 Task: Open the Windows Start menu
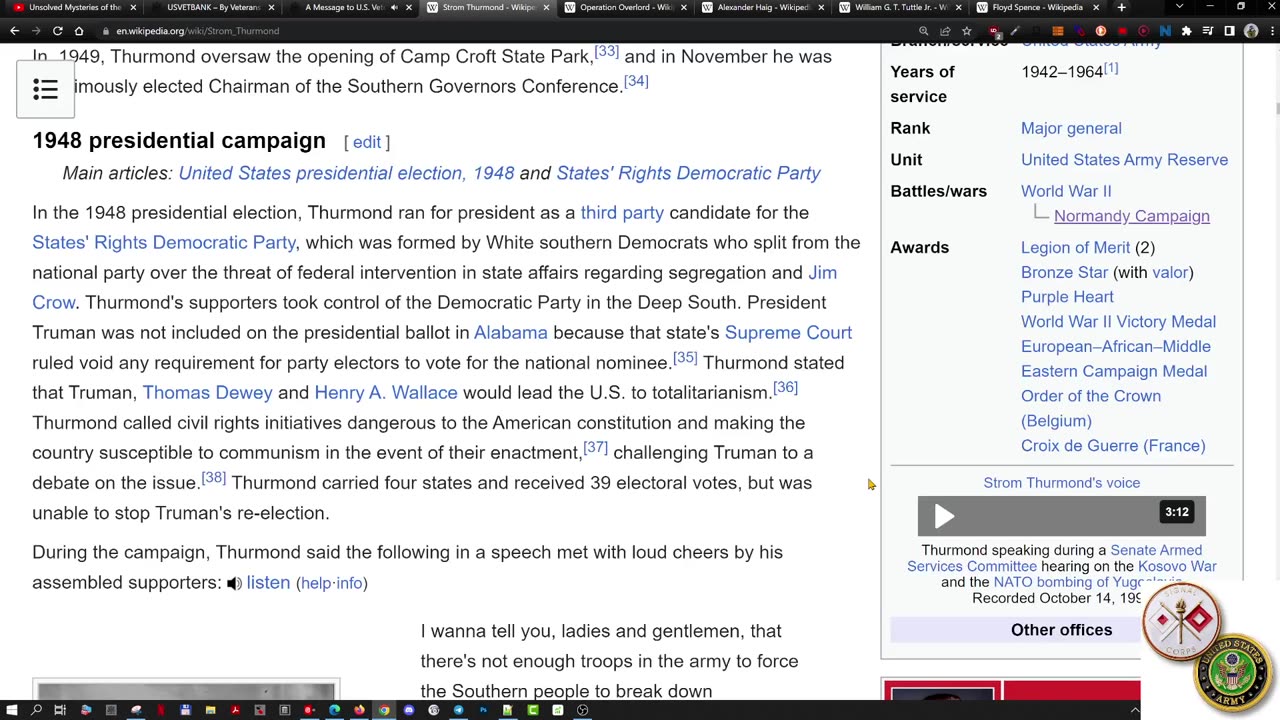11,710
